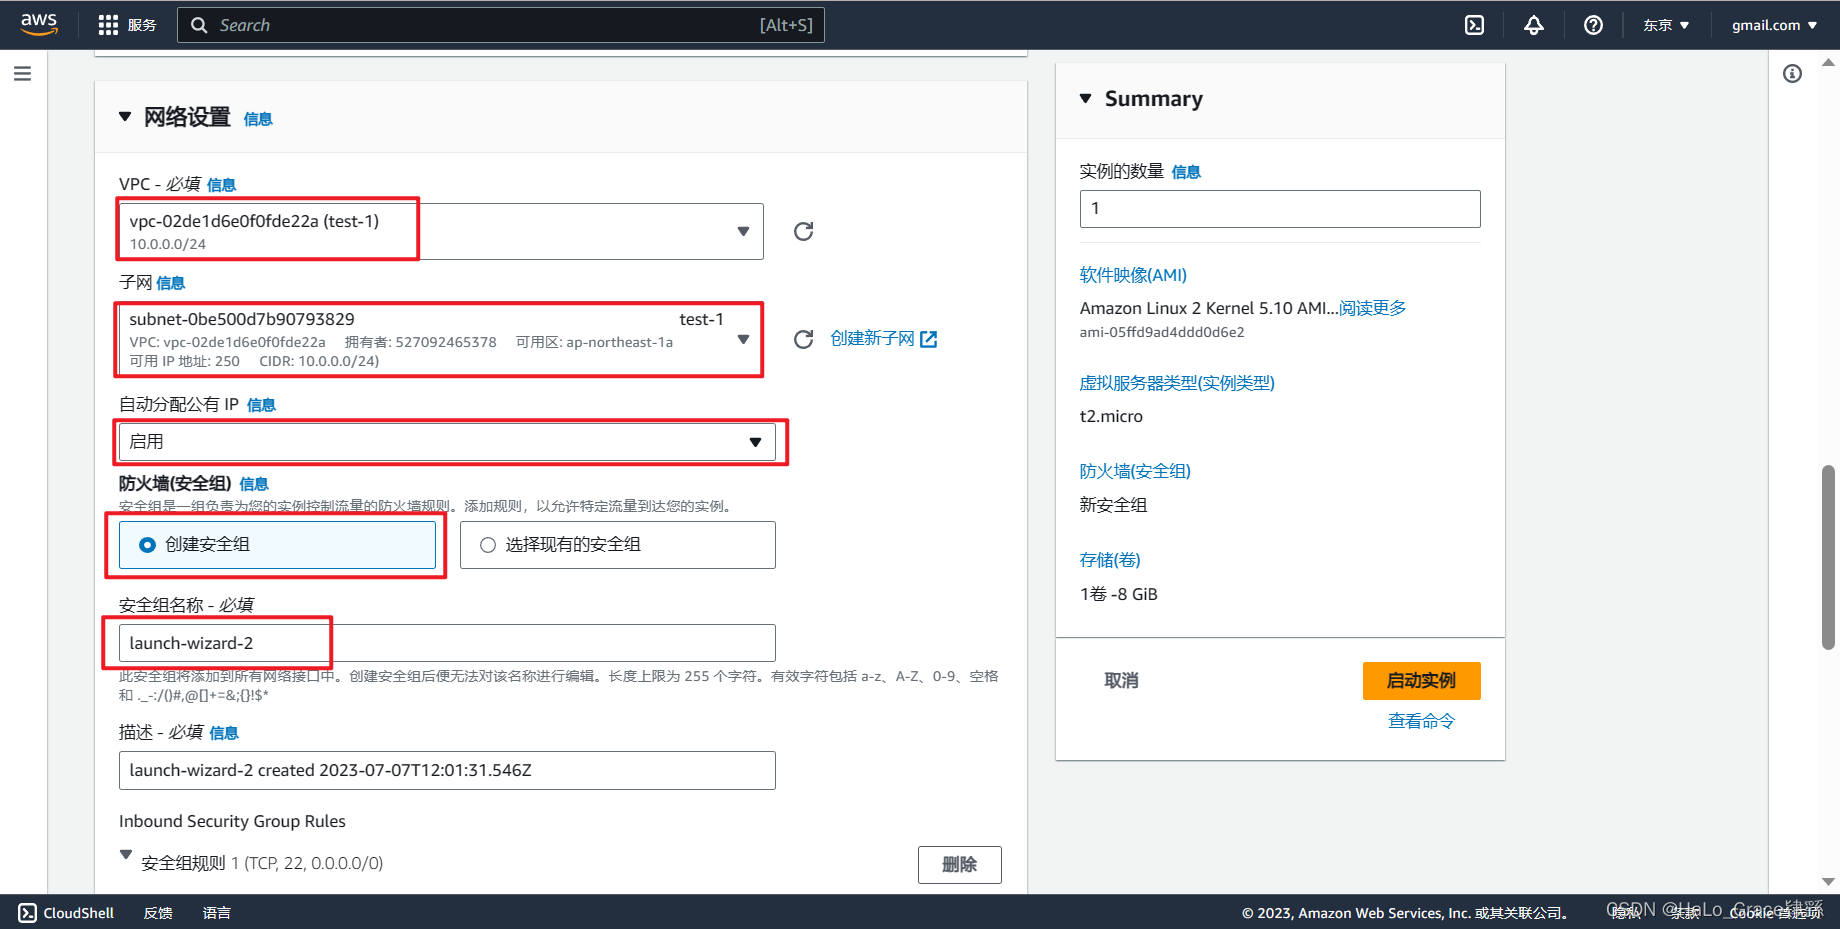Open the gmail.com account menu
Image resolution: width=1840 pixels, height=929 pixels.
(1774, 25)
